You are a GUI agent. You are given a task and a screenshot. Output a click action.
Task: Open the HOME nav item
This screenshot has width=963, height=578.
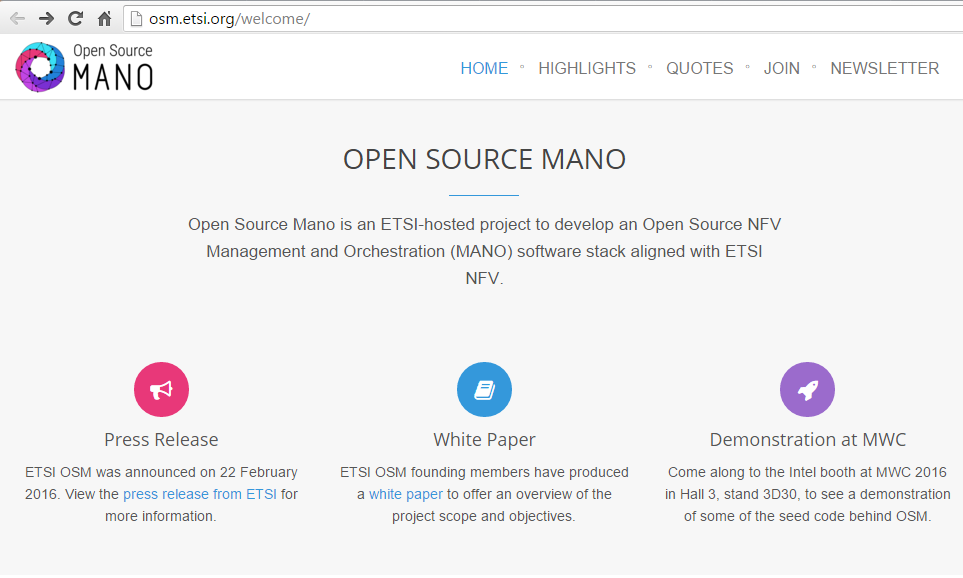pos(484,68)
